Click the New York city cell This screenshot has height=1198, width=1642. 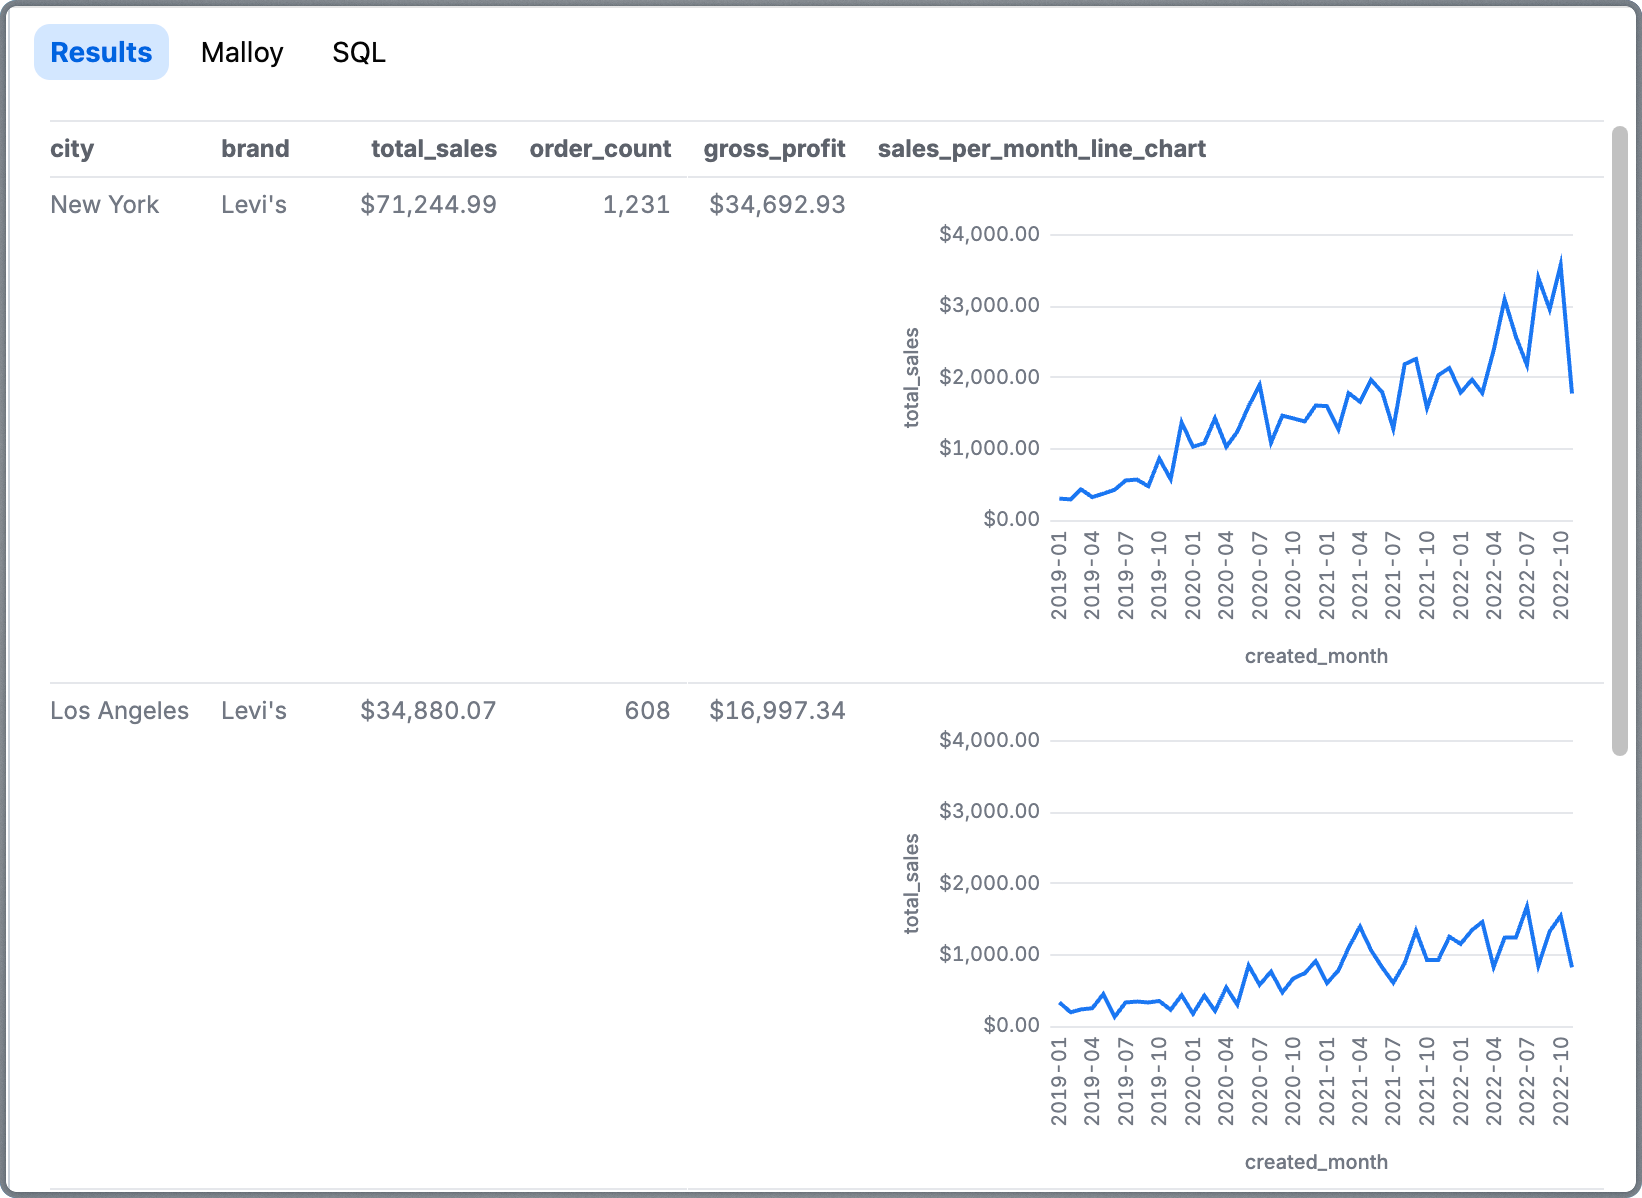click(x=105, y=205)
